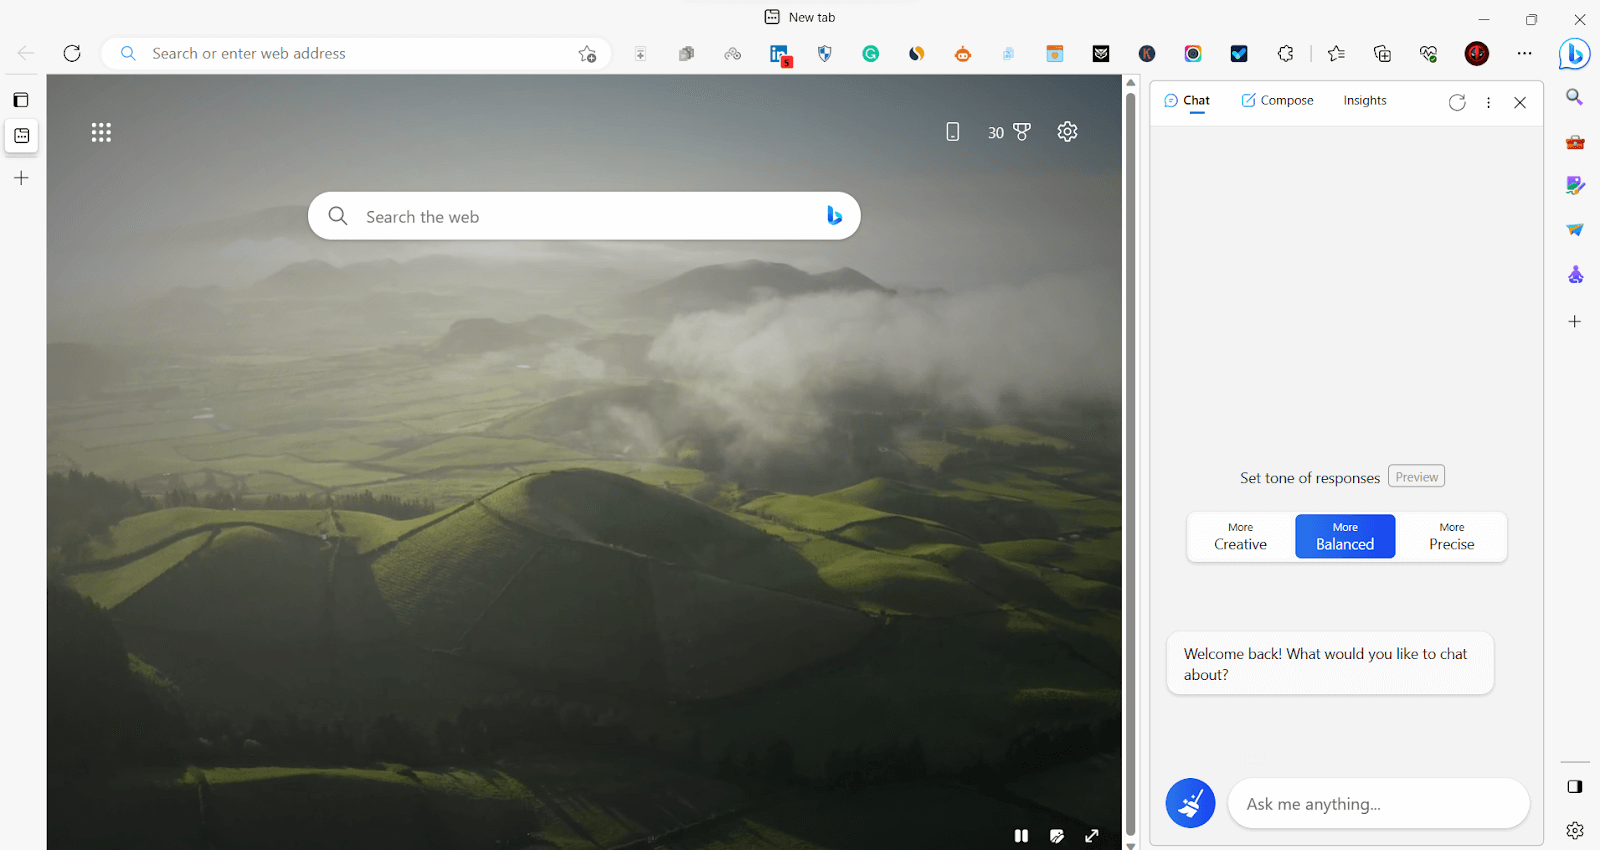
Task: Open Settings and more ellipsis menu
Action: [1524, 54]
